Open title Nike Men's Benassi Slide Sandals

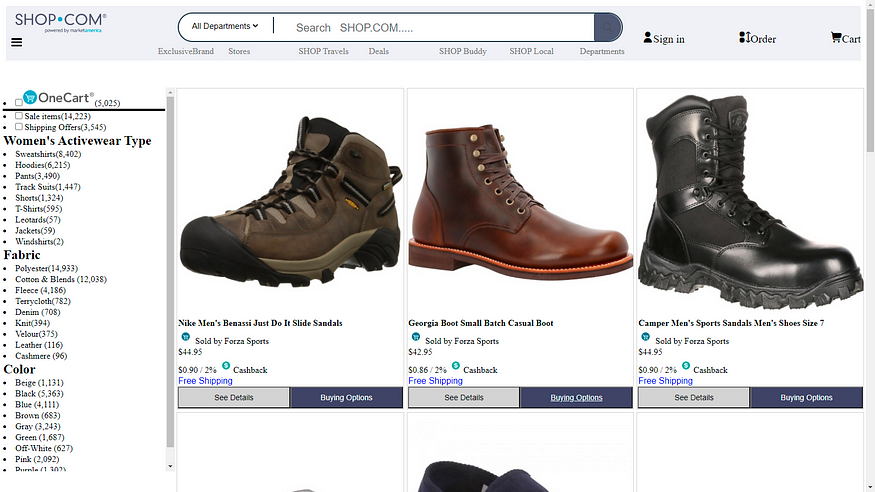260,323
